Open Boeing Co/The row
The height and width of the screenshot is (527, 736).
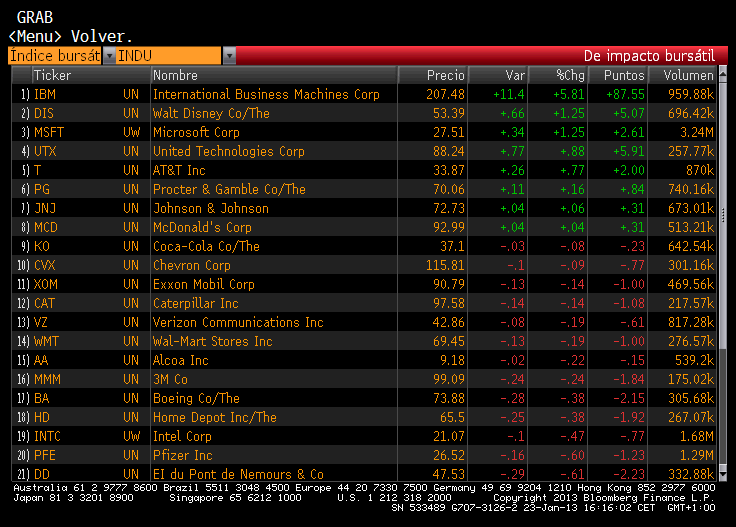pyautogui.click(x=364, y=398)
